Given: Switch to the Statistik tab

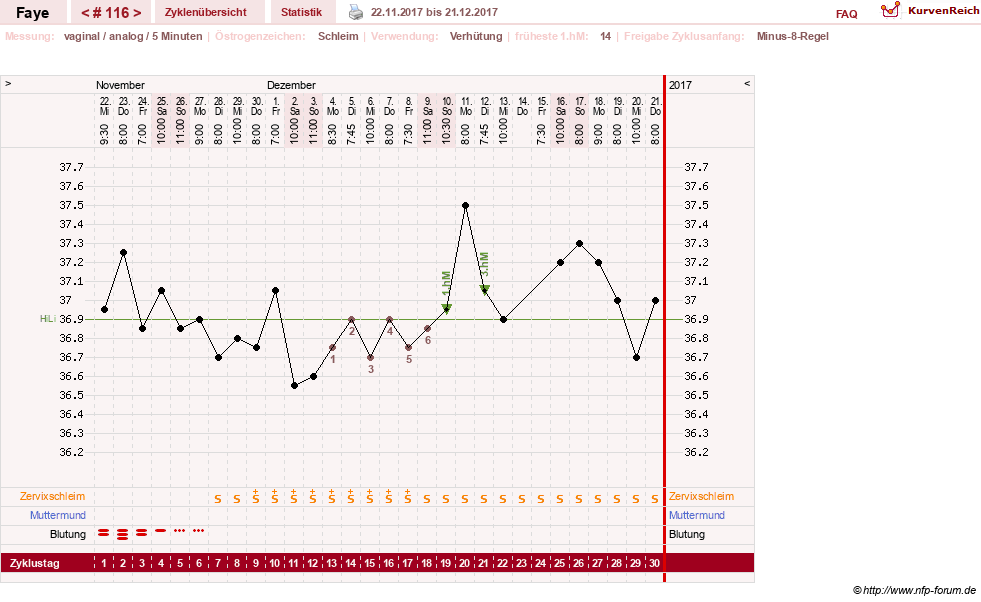Looking at the screenshot, I should click(x=302, y=12).
